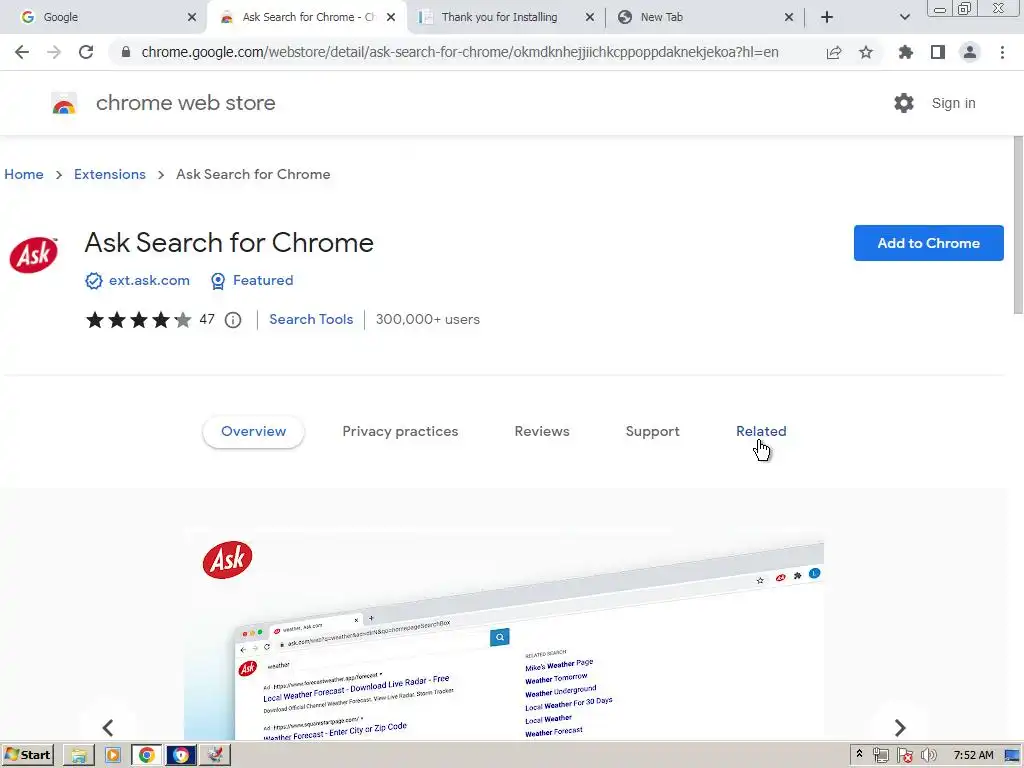Open the Related tab

(x=761, y=432)
